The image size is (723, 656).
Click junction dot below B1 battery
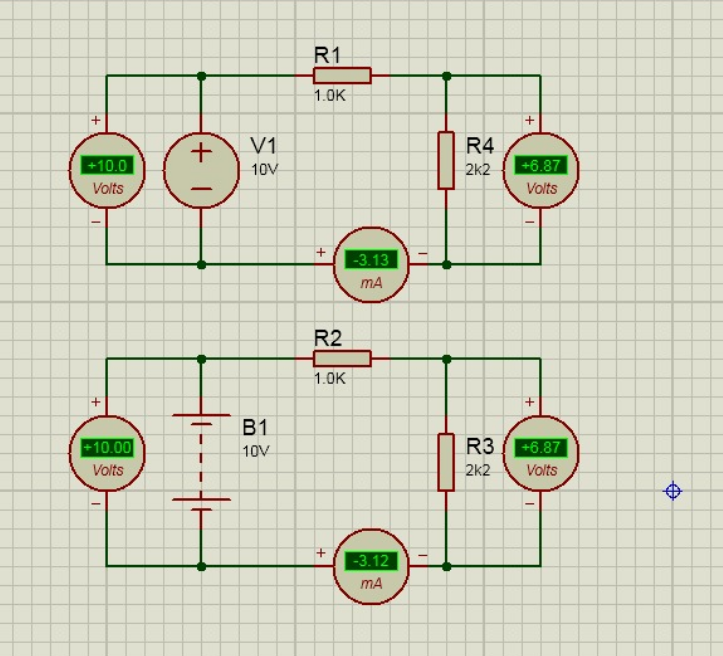(201, 566)
